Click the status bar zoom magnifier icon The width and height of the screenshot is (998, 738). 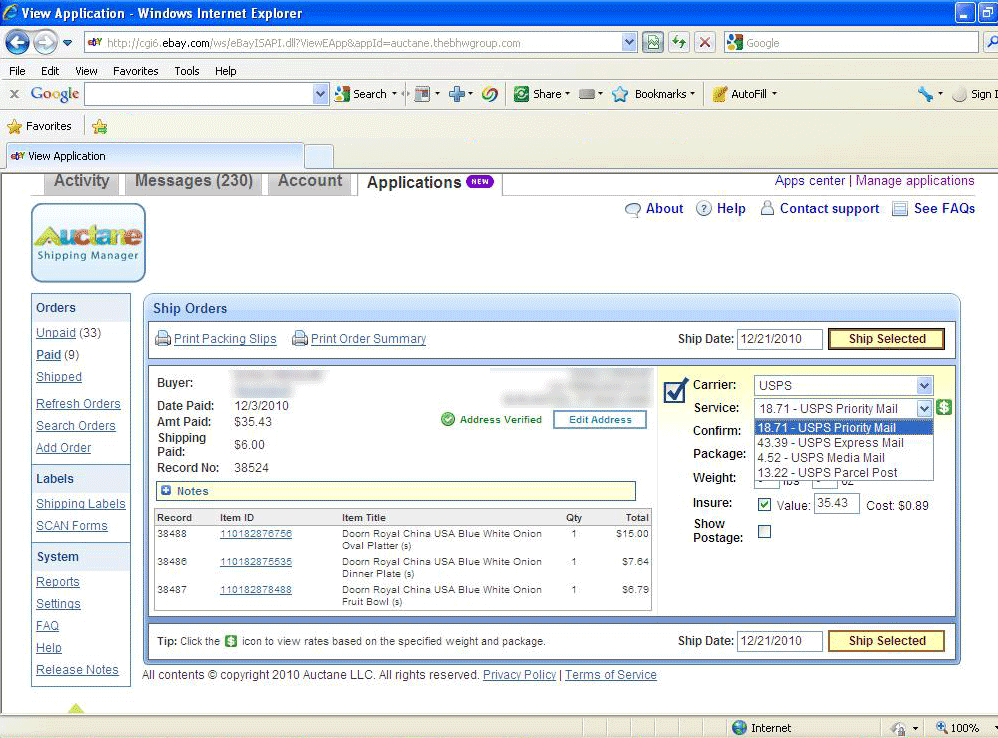click(x=941, y=727)
